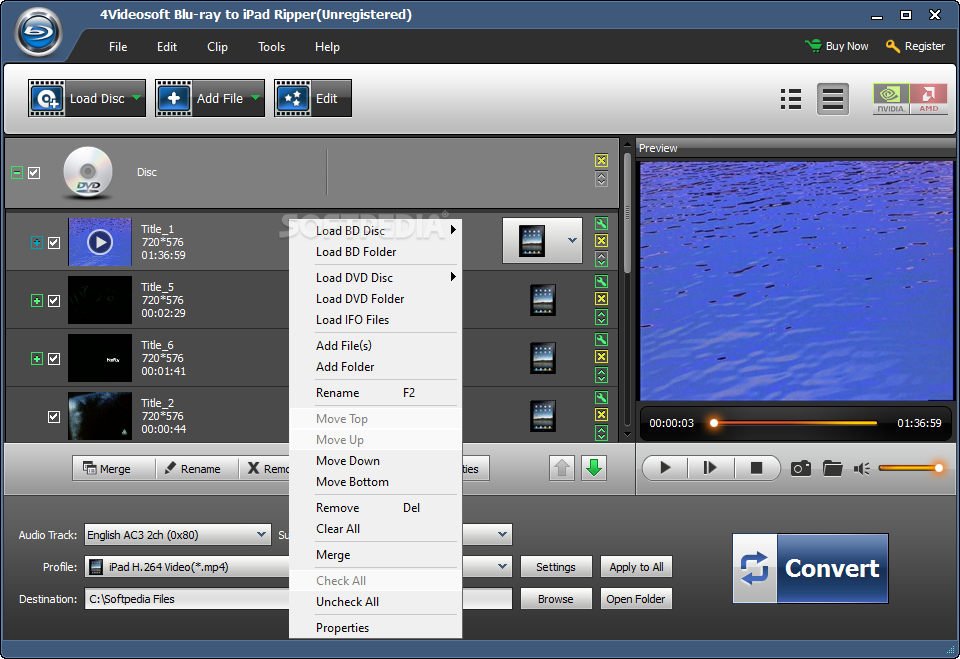The width and height of the screenshot is (960, 659).
Task: Open Title_1 iPad profile dropdown
Action: [572, 240]
